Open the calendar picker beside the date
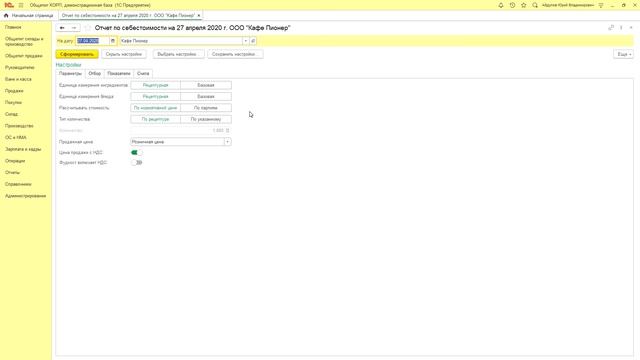640x360 pixels. coord(113,41)
